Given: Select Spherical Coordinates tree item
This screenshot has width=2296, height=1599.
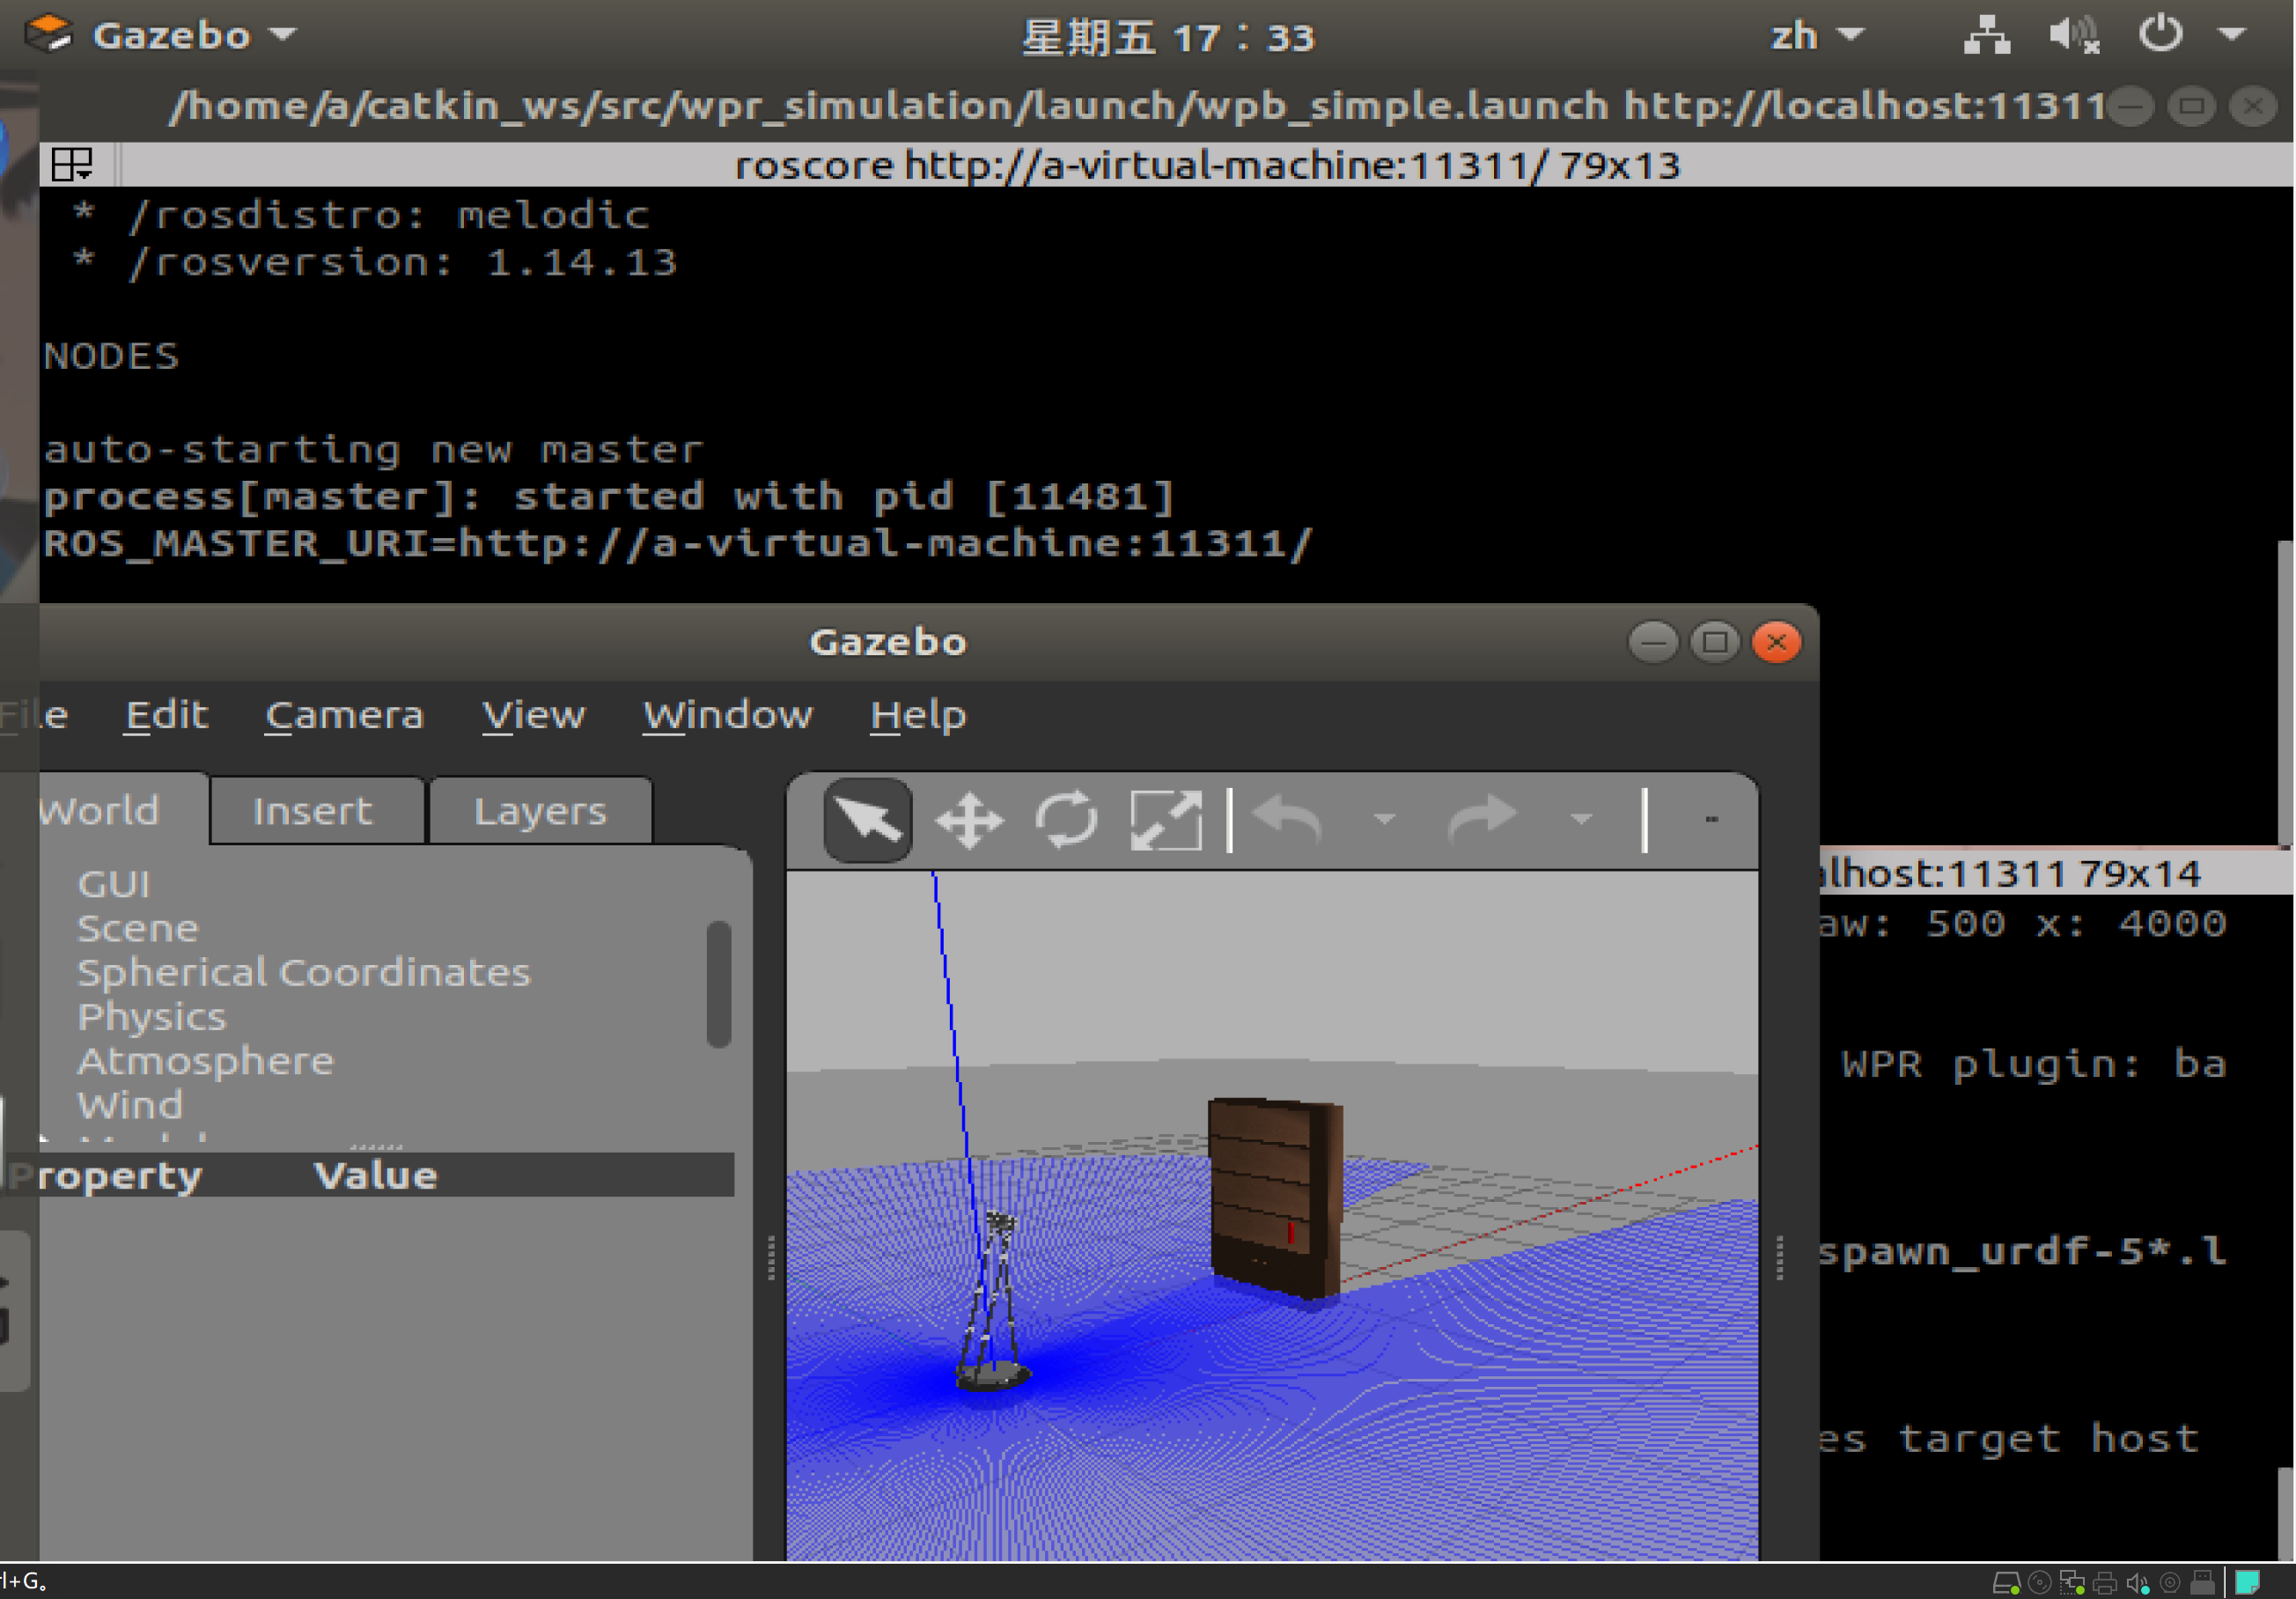Looking at the screenshot, I should (303, 973).
